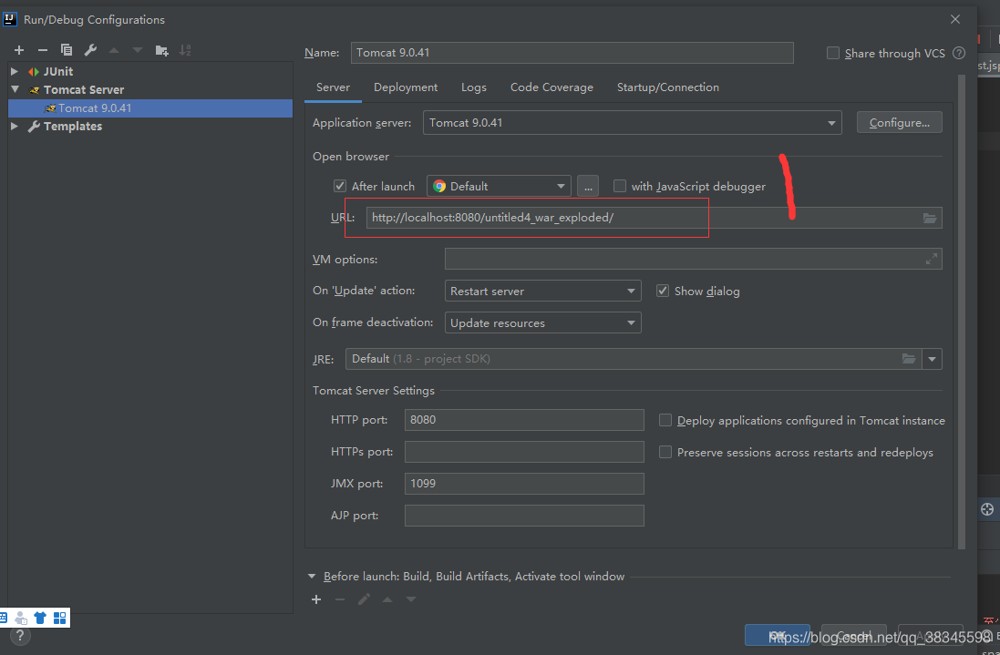Viewport: 1000px width, 655px height.
Task: Click the target icon in the background editor window
Action: pos(987,509)
